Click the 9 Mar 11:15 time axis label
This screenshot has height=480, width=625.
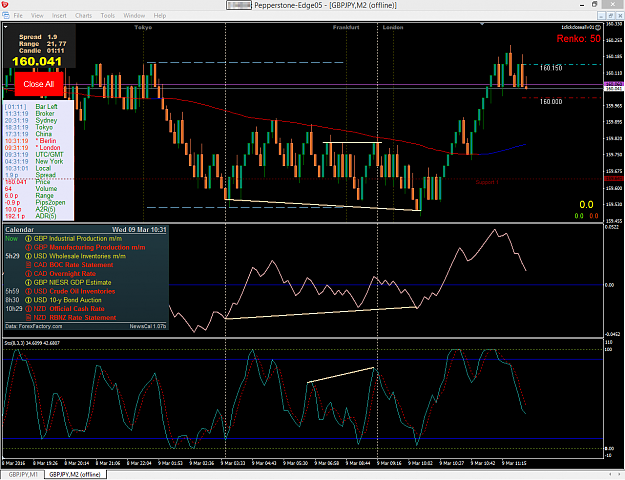(514, 463)
